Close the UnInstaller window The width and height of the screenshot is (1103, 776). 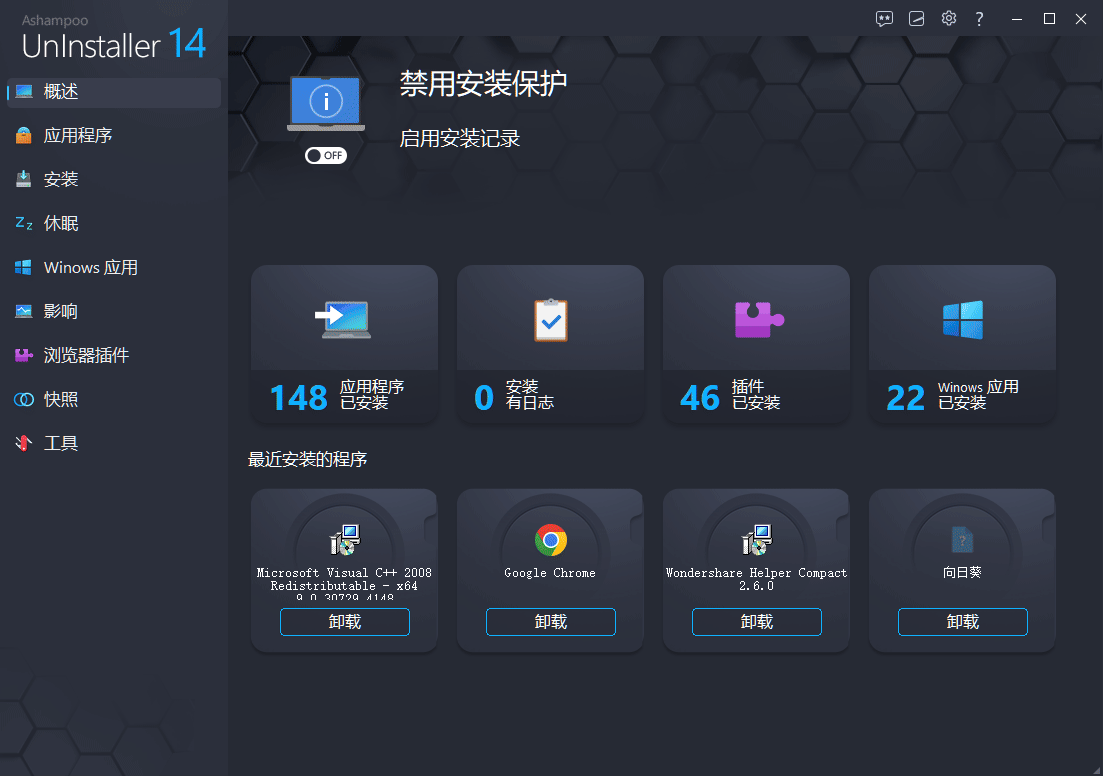[x=1081, y=19]
